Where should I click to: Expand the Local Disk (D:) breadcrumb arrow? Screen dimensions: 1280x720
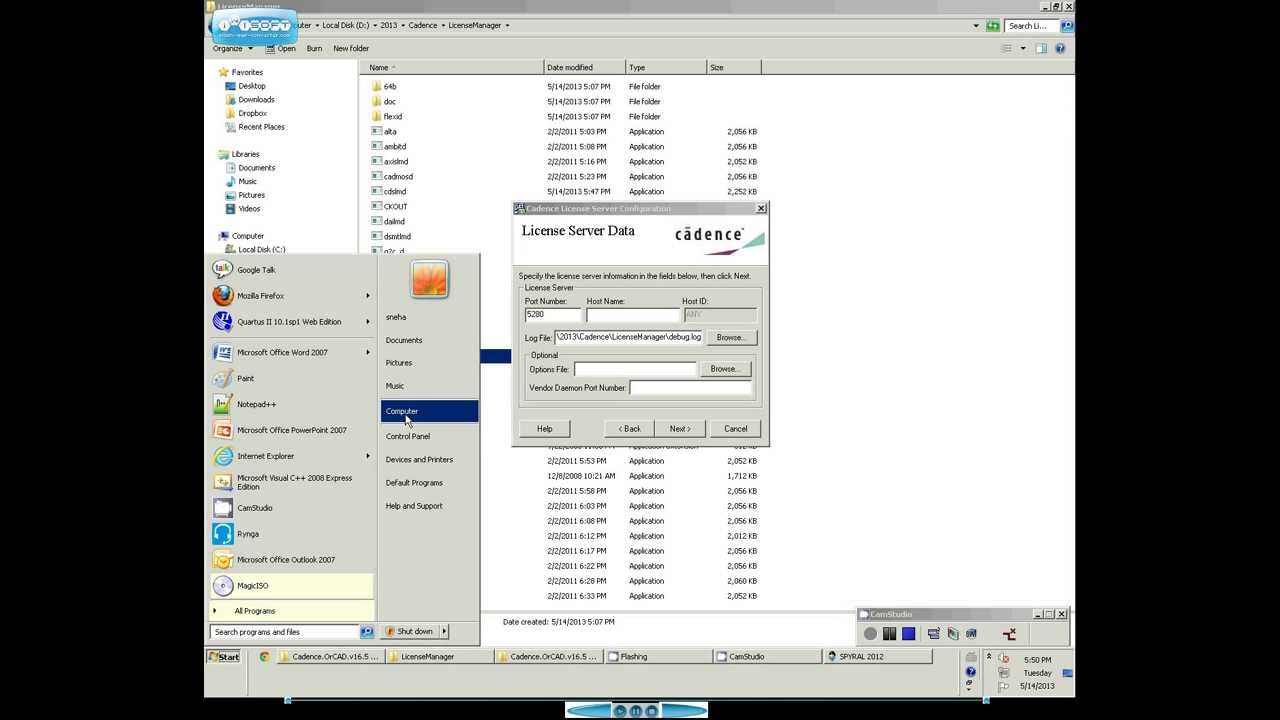click(374, 25)
